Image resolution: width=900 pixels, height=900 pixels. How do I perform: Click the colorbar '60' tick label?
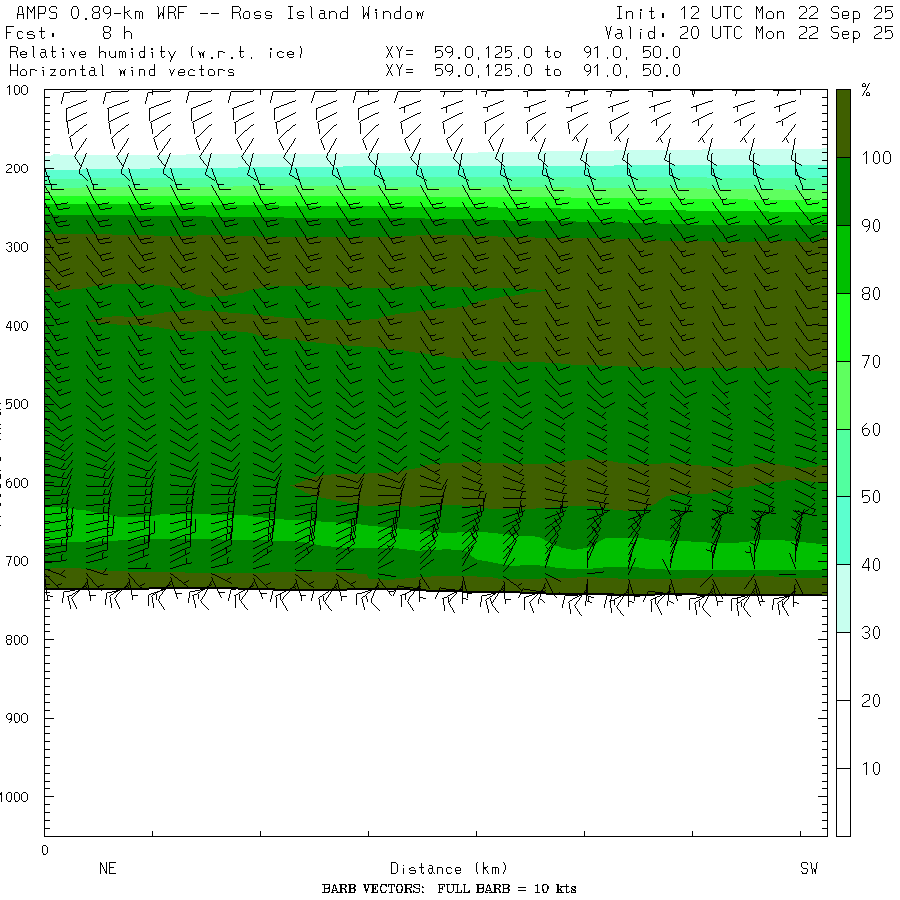(x=871, y=429)
